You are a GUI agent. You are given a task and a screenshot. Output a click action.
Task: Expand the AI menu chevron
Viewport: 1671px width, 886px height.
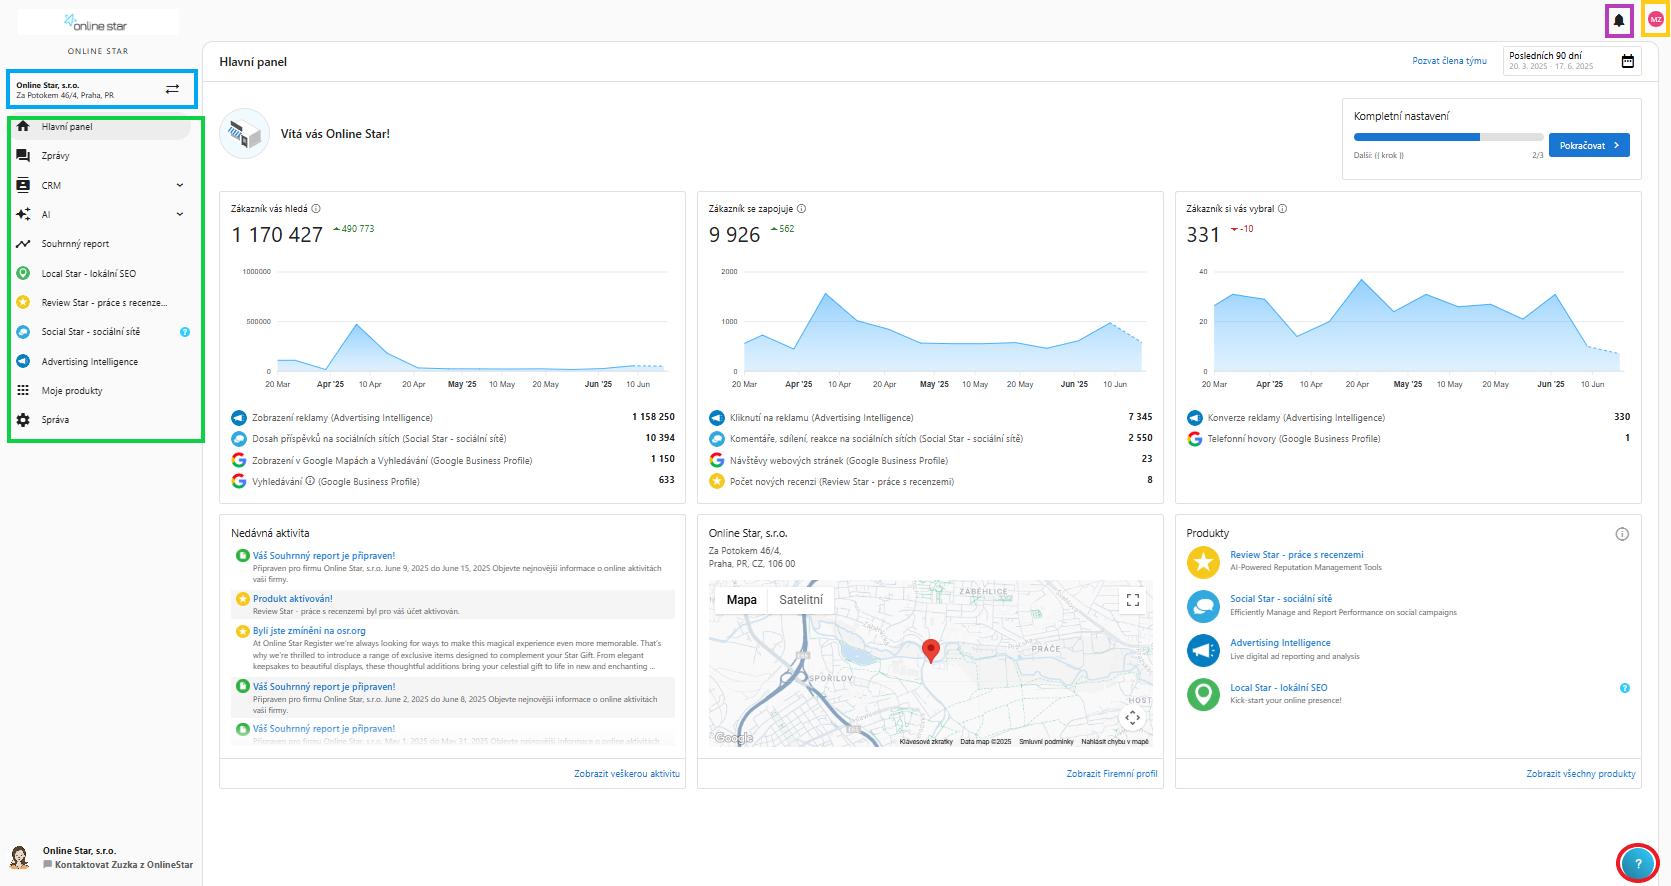pos(180,214)
